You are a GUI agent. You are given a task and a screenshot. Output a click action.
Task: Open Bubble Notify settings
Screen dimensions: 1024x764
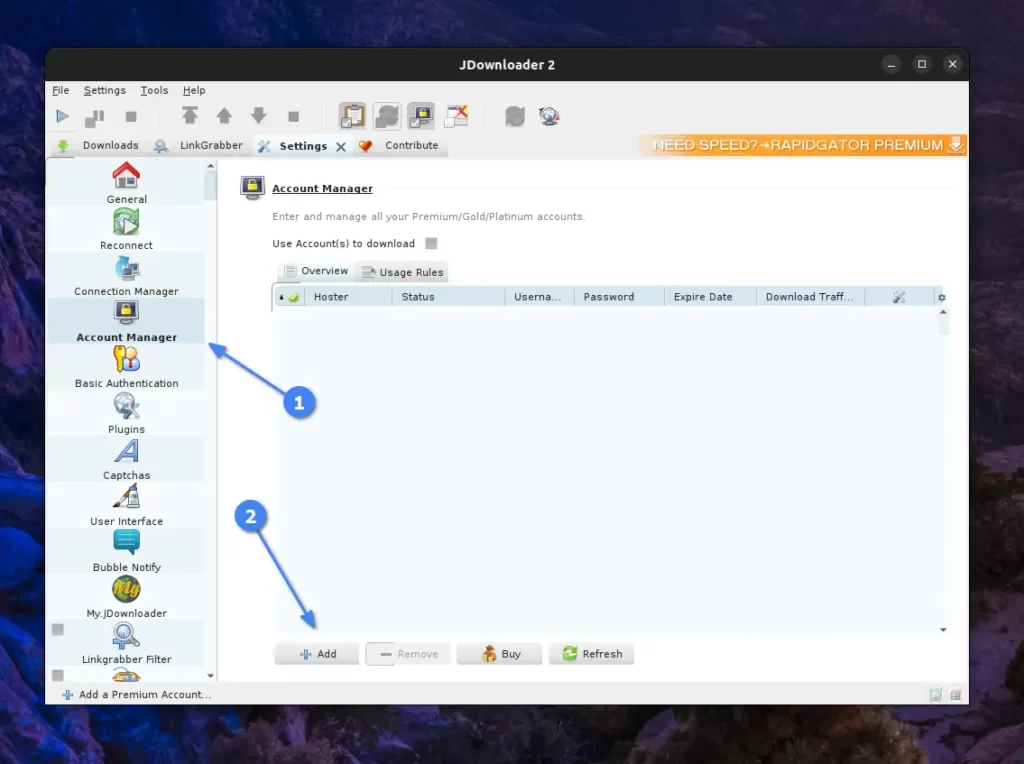pyautogui.click(x=126, y=551)
